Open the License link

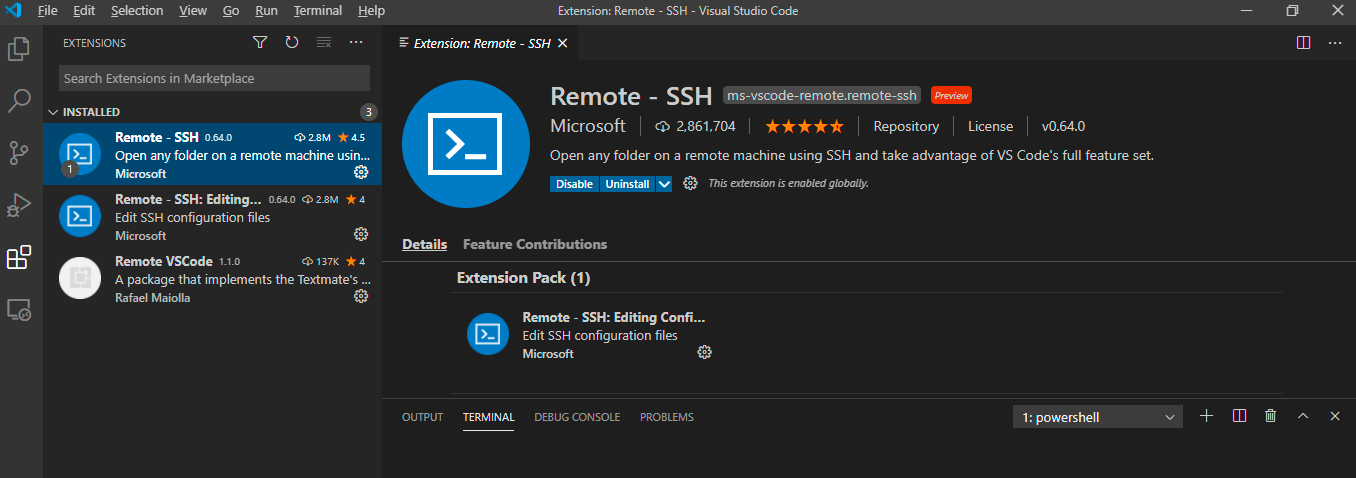point(990,126)
